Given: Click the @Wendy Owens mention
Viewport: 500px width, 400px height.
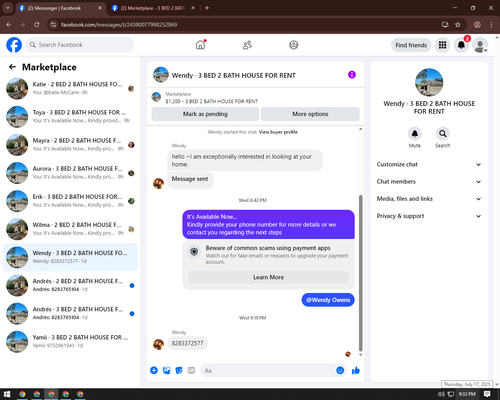Looking at the screenshot, I should 328,300.
